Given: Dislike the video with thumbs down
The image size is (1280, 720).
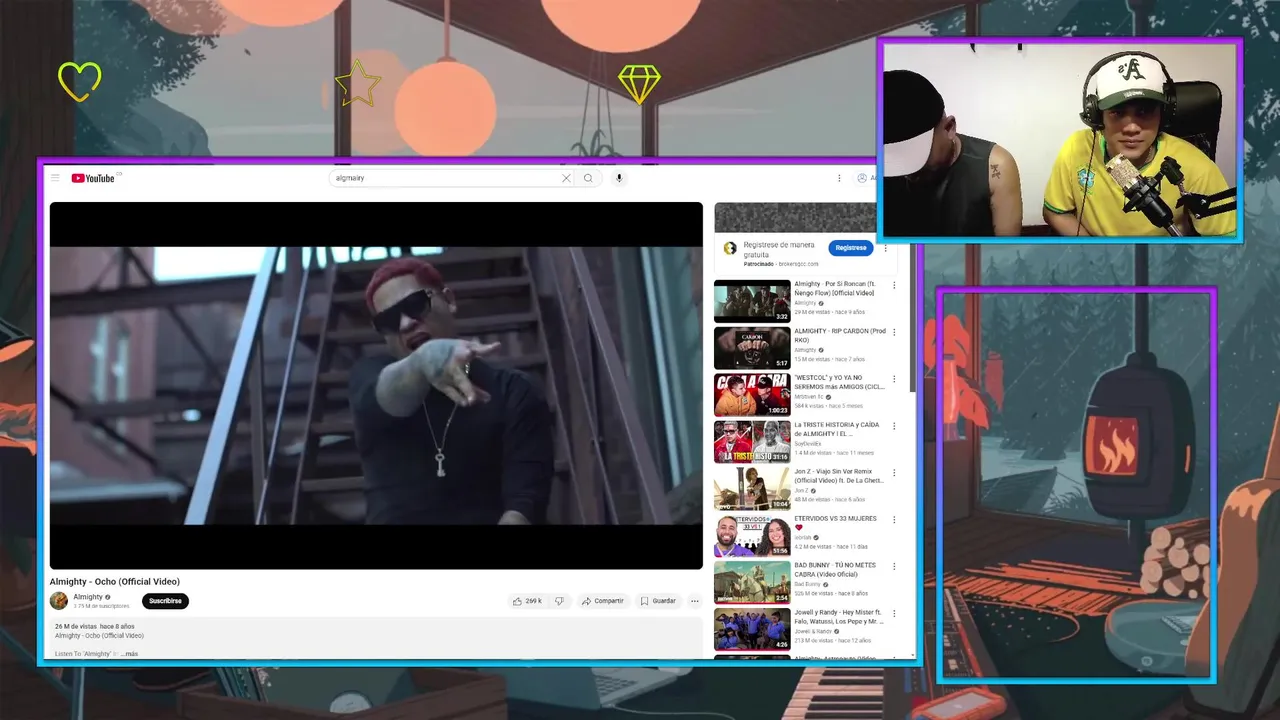Looking at the screenshot, I should click(560, 601).
